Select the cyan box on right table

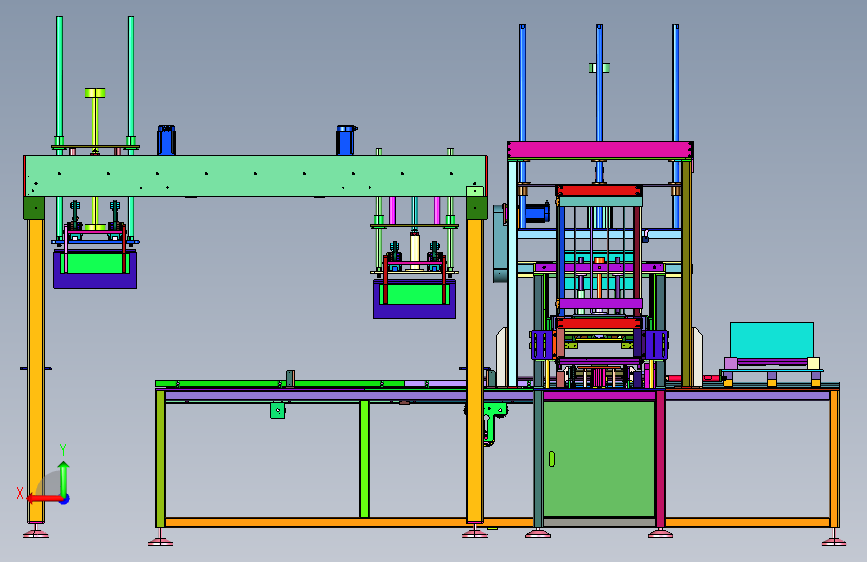(772, 340)
